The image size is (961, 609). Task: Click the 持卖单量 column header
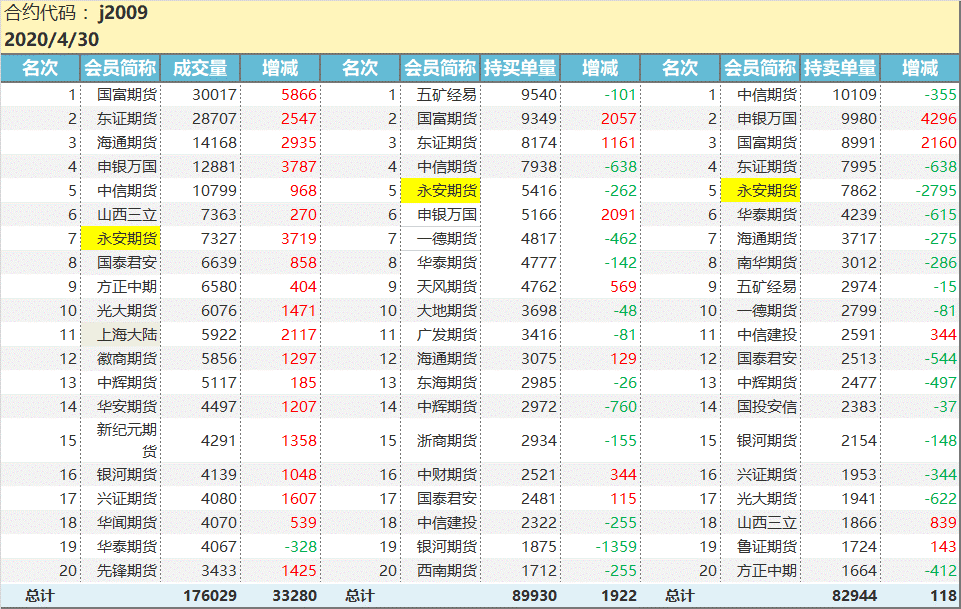click(840, 68)
